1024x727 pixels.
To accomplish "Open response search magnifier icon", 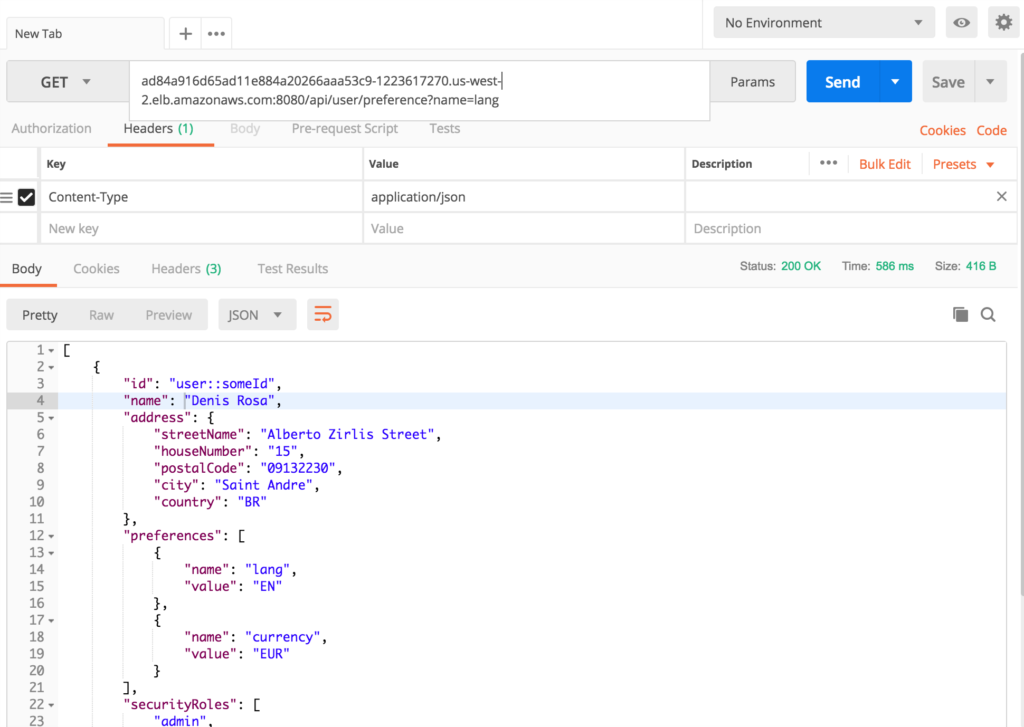I will coord(988,314).
